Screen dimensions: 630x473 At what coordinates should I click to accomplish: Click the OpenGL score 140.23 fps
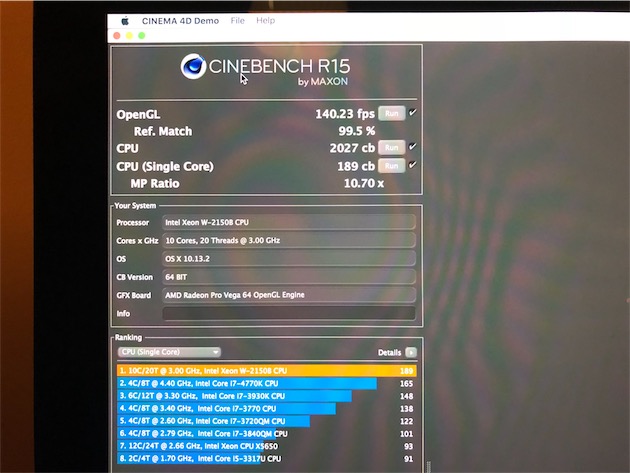click(345, 114)
